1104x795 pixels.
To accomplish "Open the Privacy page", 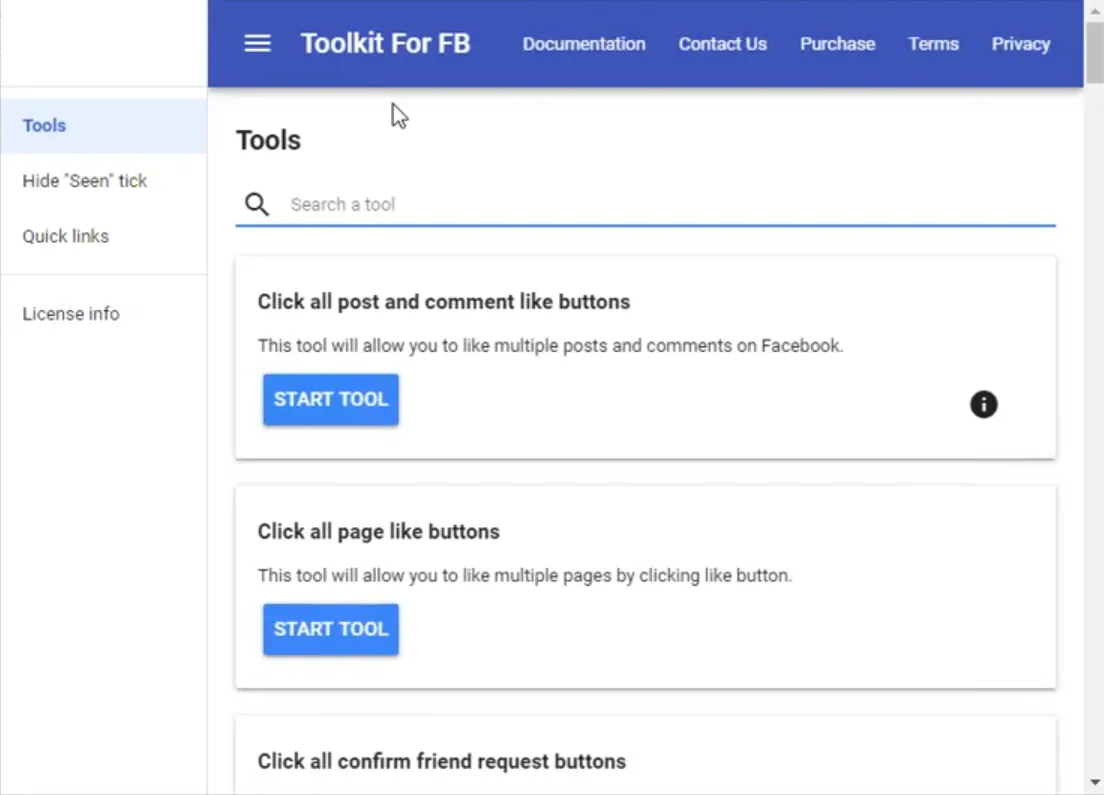I will pyautogui.click(x=1020, y=44).
